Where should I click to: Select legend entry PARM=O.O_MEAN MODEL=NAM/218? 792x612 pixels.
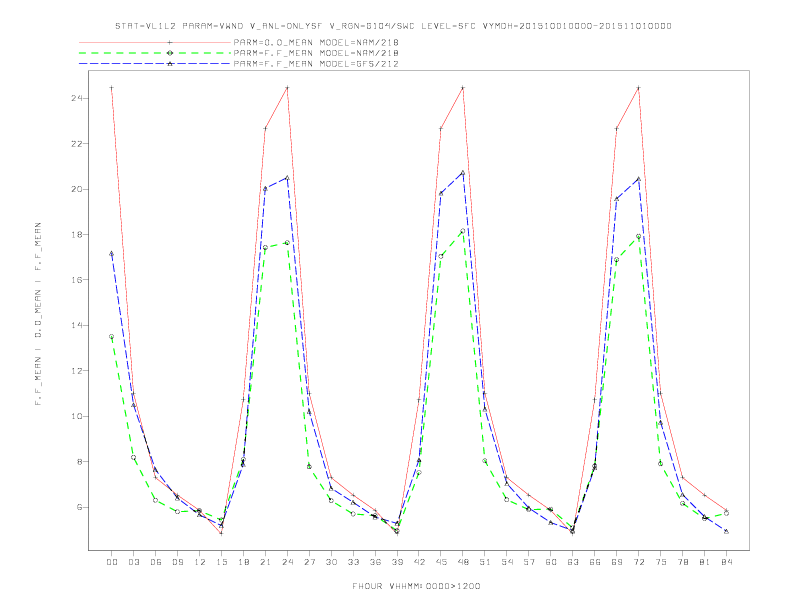(316, 42)
